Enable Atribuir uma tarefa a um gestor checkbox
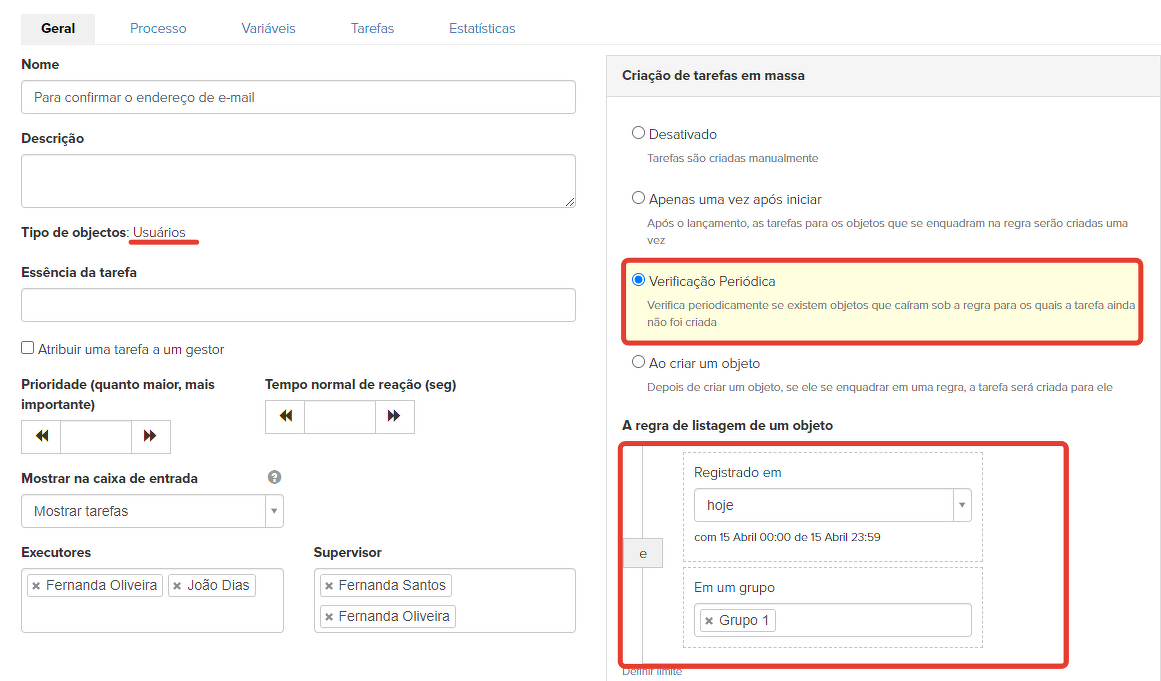1161x681 pixels. [x=28, y=349]
